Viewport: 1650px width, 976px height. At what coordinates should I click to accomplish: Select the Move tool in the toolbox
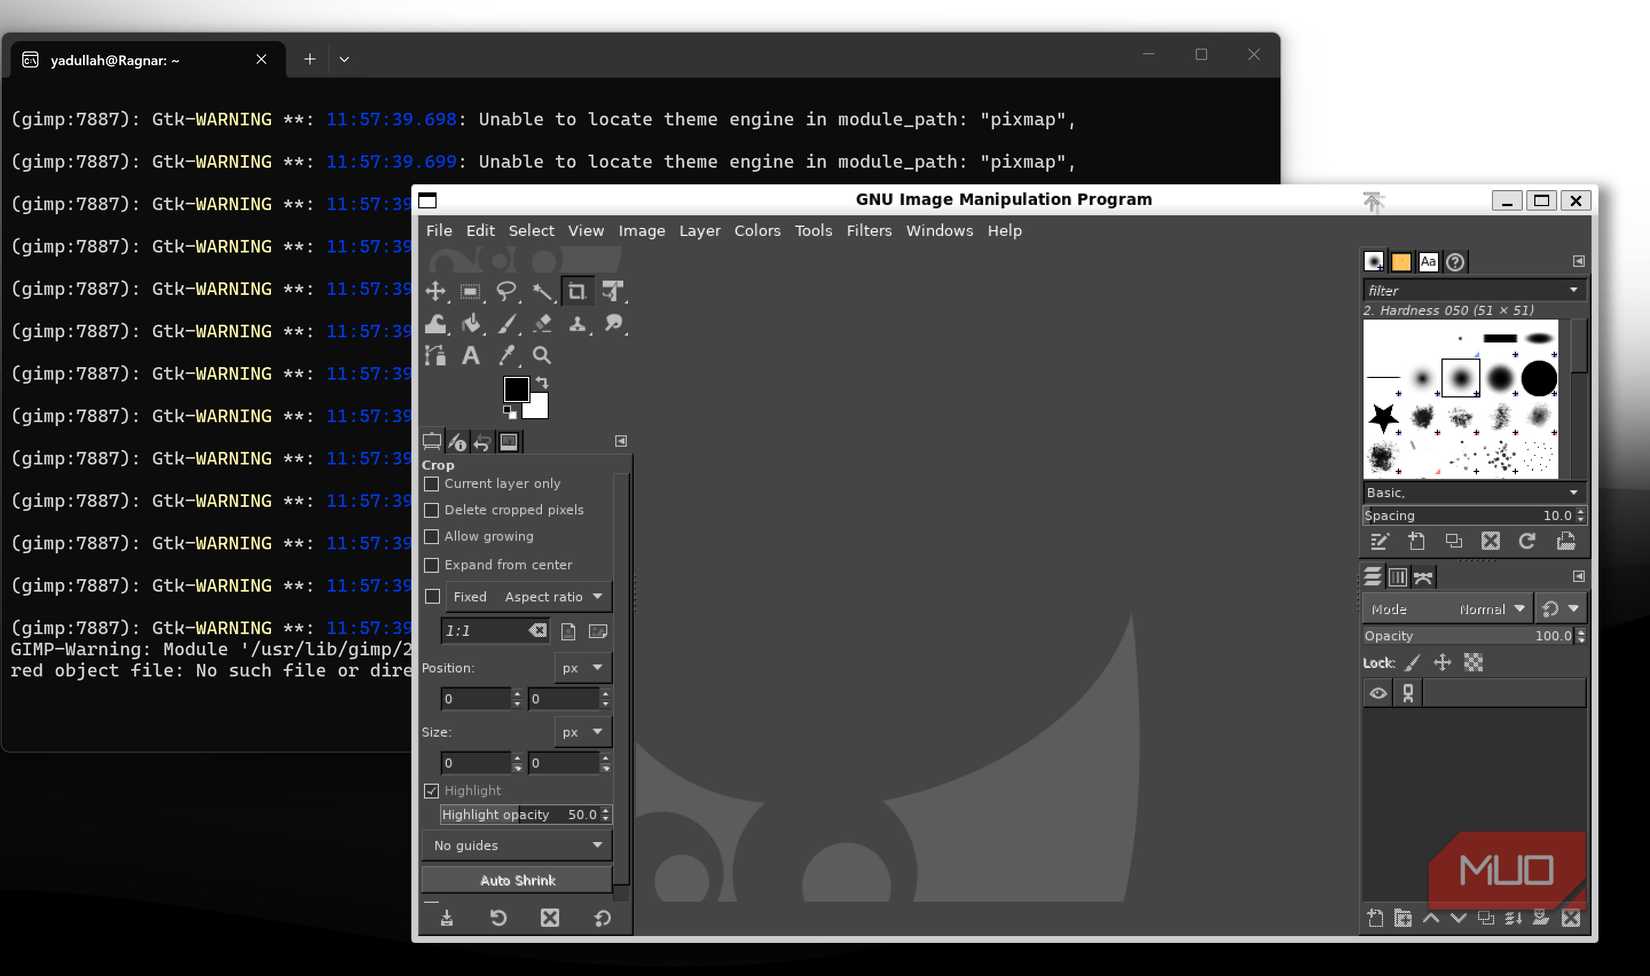(x=435, y=291)
